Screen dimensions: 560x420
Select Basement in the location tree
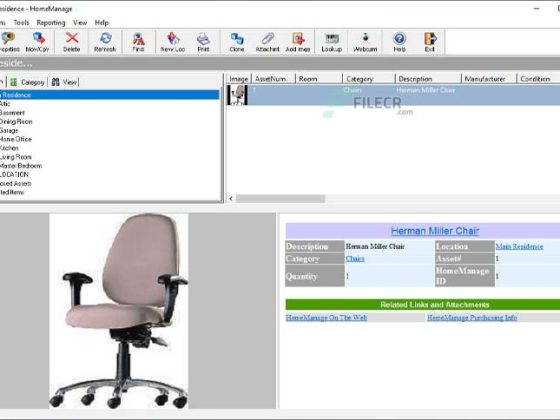(12, 113)
